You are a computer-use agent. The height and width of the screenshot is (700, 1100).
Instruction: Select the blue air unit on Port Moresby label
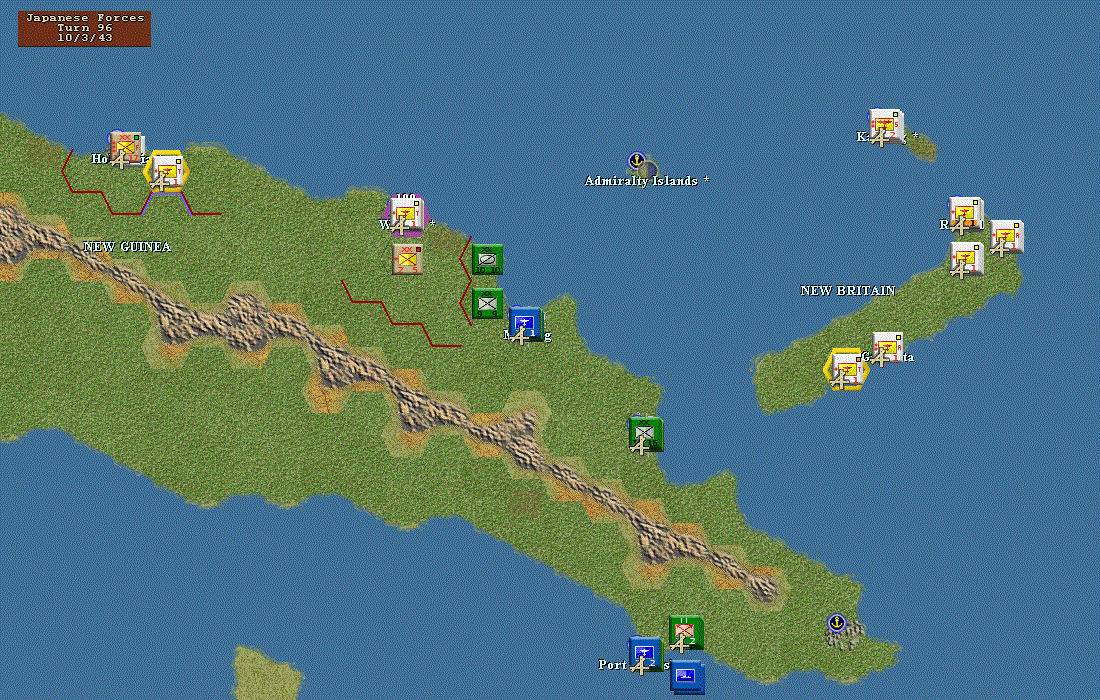(x=645, y=654)
